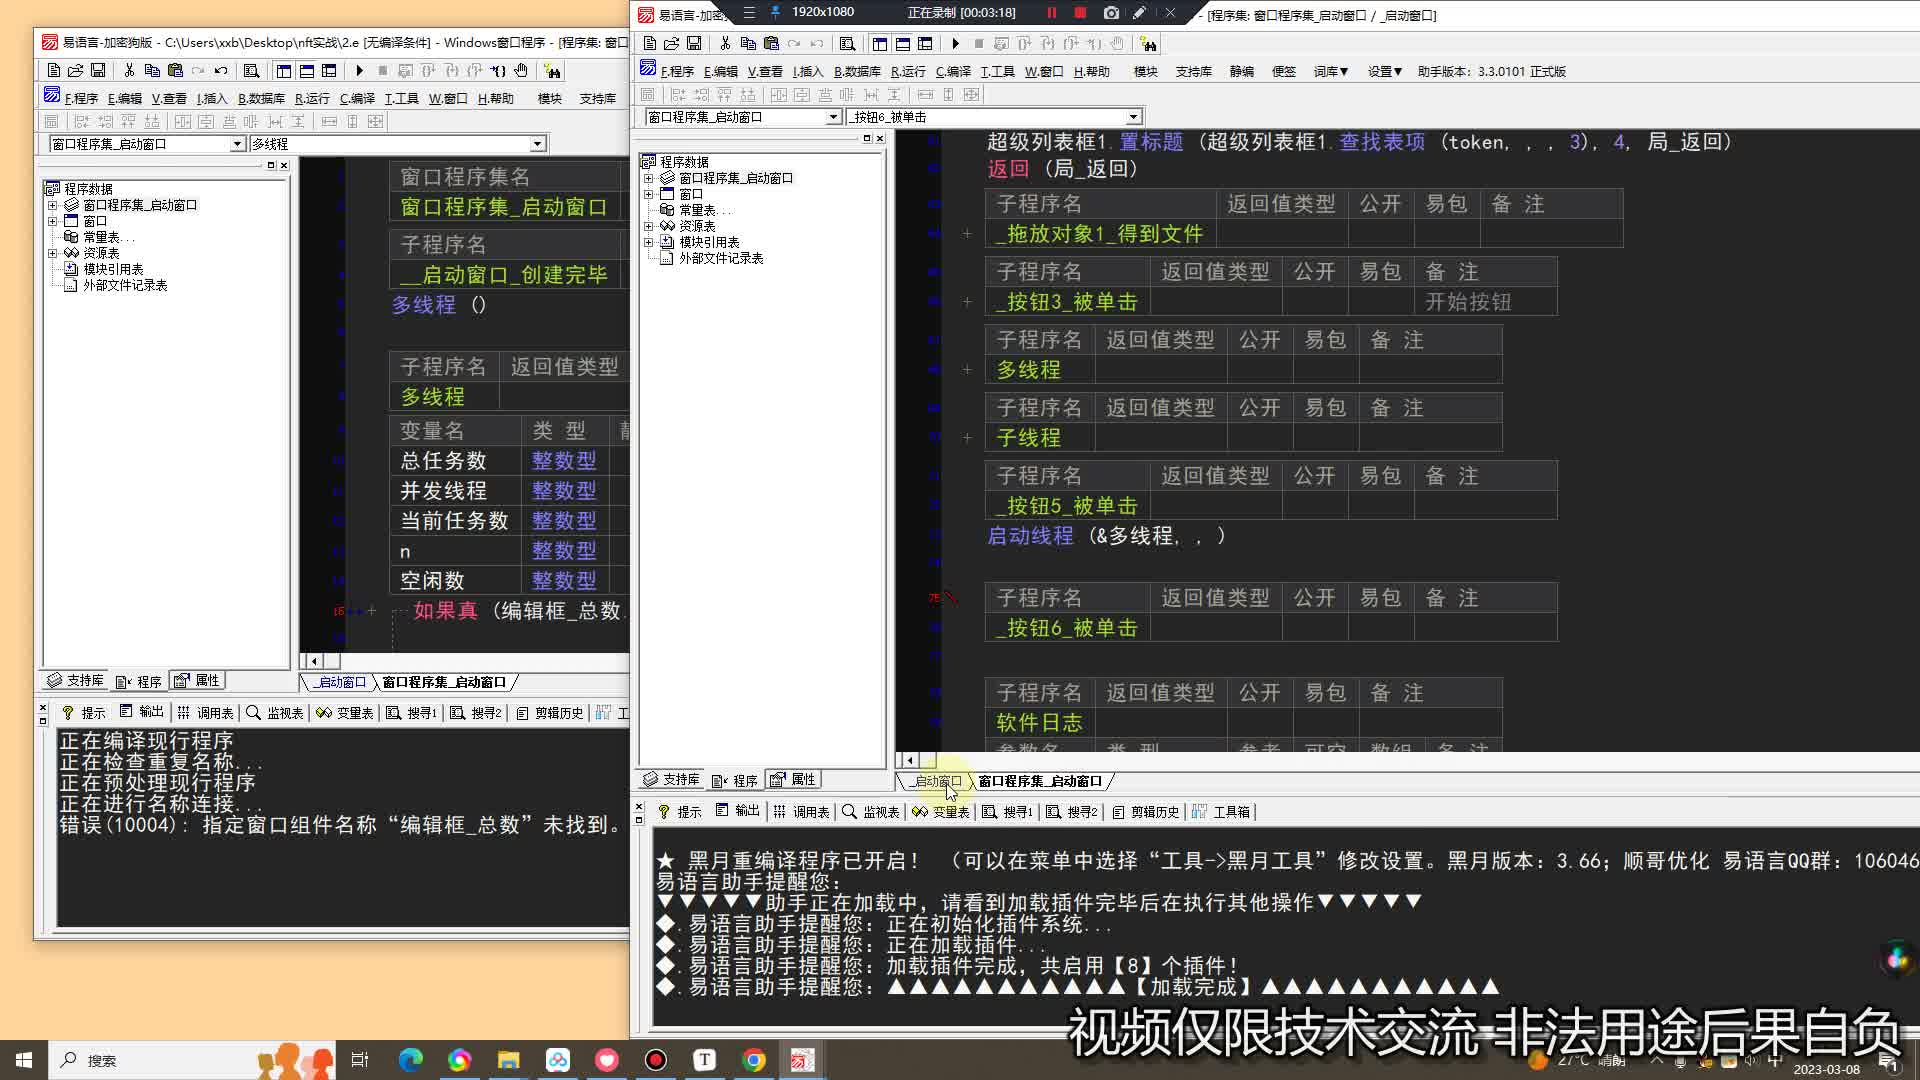Open the 词库 dropdown menu
Image resolution: width=1920 pixels, height=1080 pixels.
pos(1330,71)
